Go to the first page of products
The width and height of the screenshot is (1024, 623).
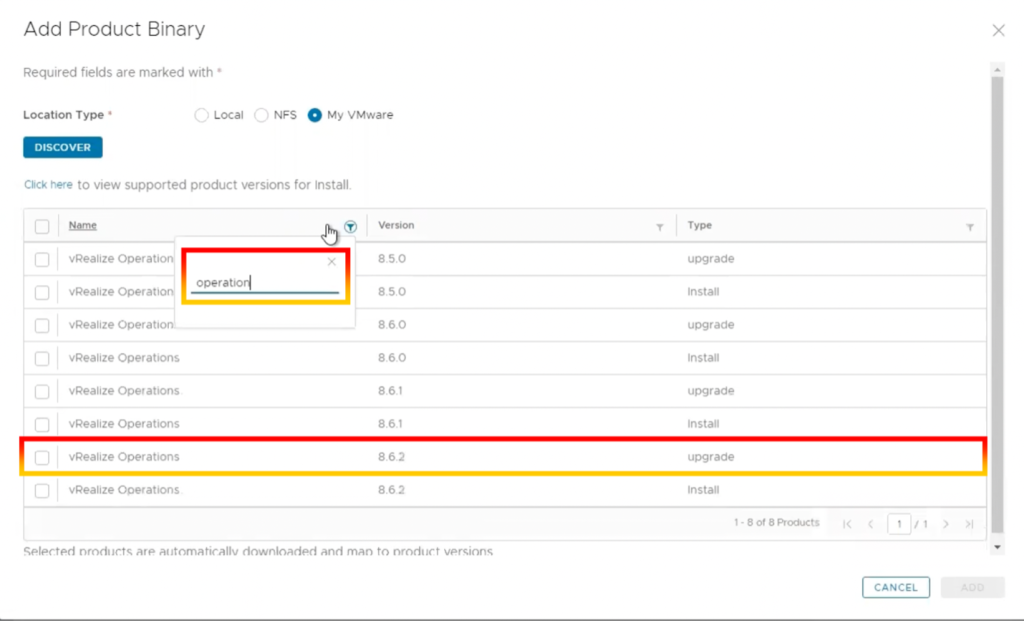(847, 524)
